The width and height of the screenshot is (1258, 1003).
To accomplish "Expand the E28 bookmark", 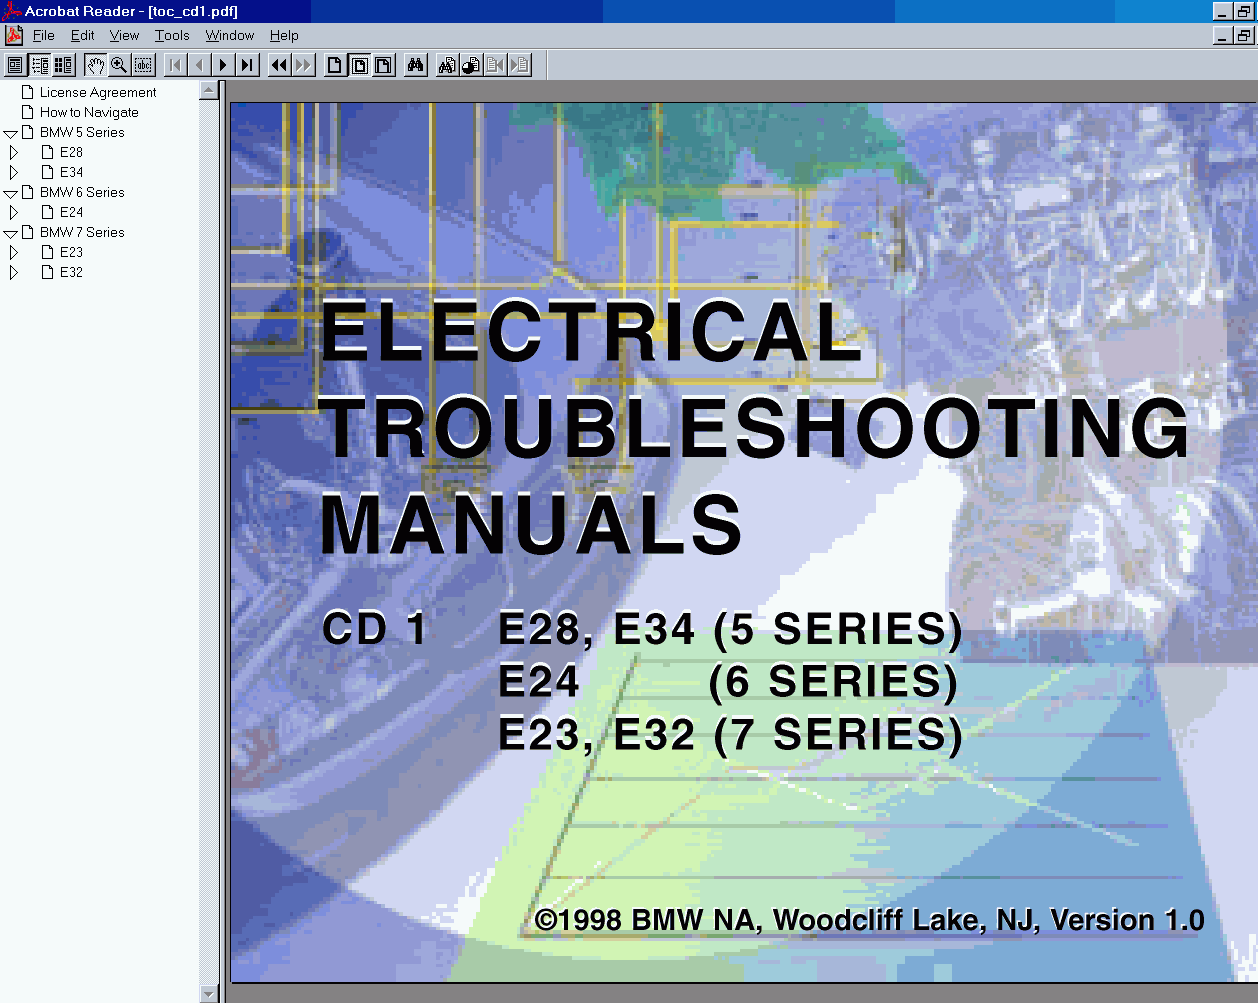I will click(x=13, y=152).
